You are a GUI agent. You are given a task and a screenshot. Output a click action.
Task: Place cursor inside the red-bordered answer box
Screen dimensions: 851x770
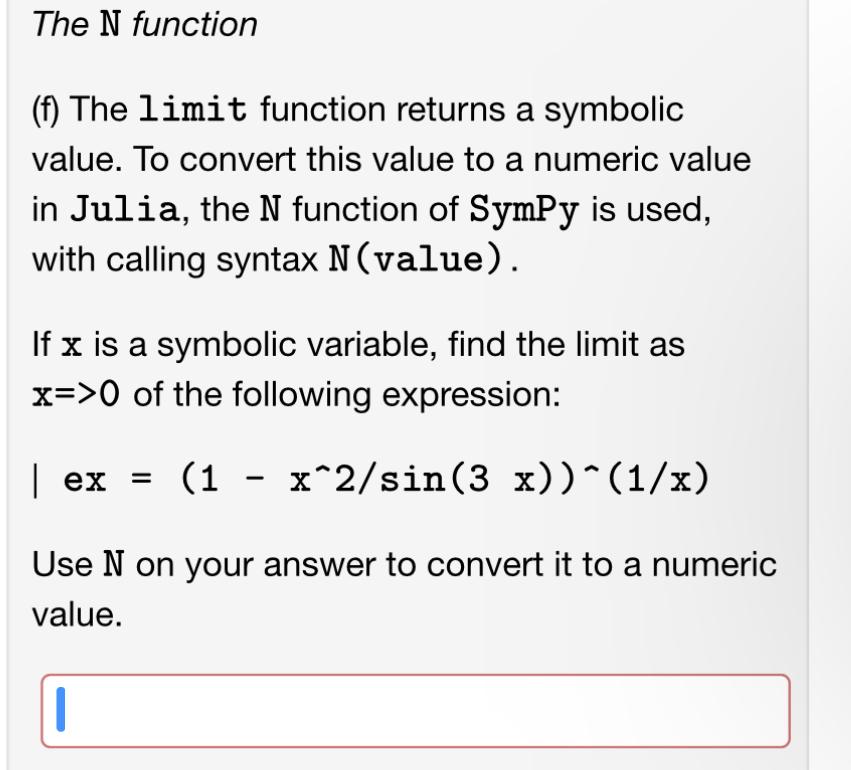[415, 711]
